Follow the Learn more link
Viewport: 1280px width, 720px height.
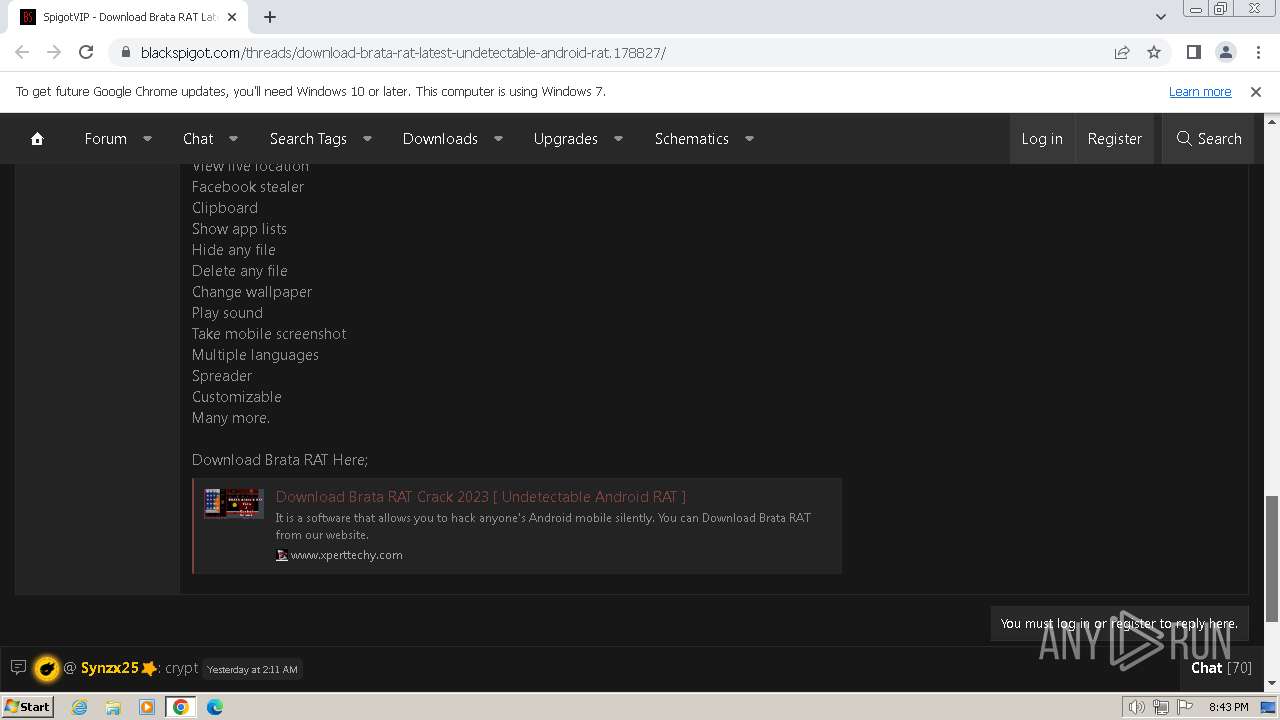tap(1200, 91)
